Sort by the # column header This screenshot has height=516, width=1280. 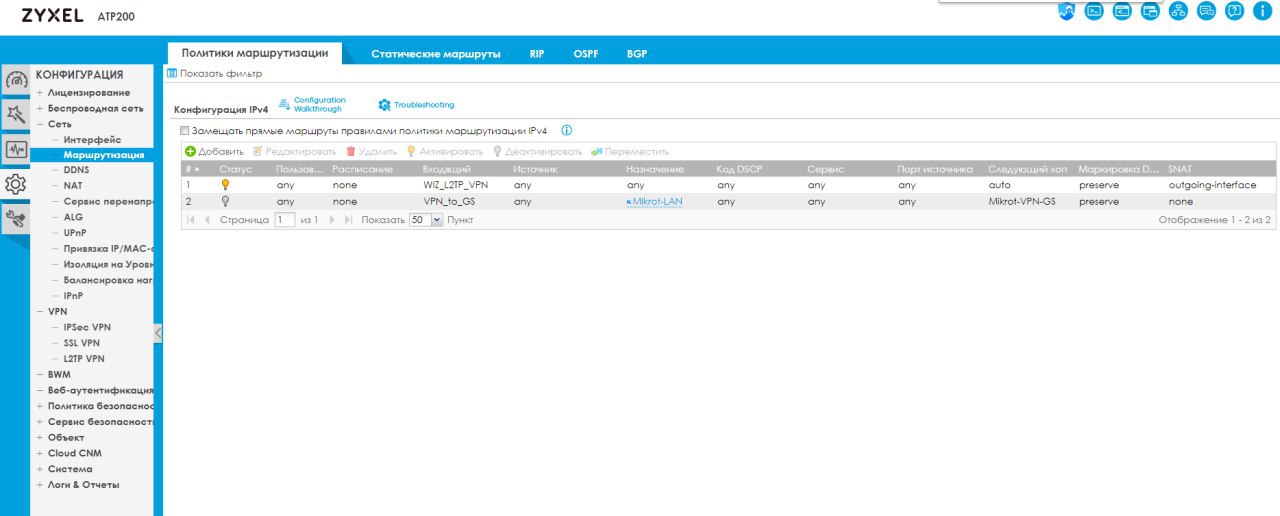[x=194, y=169]
